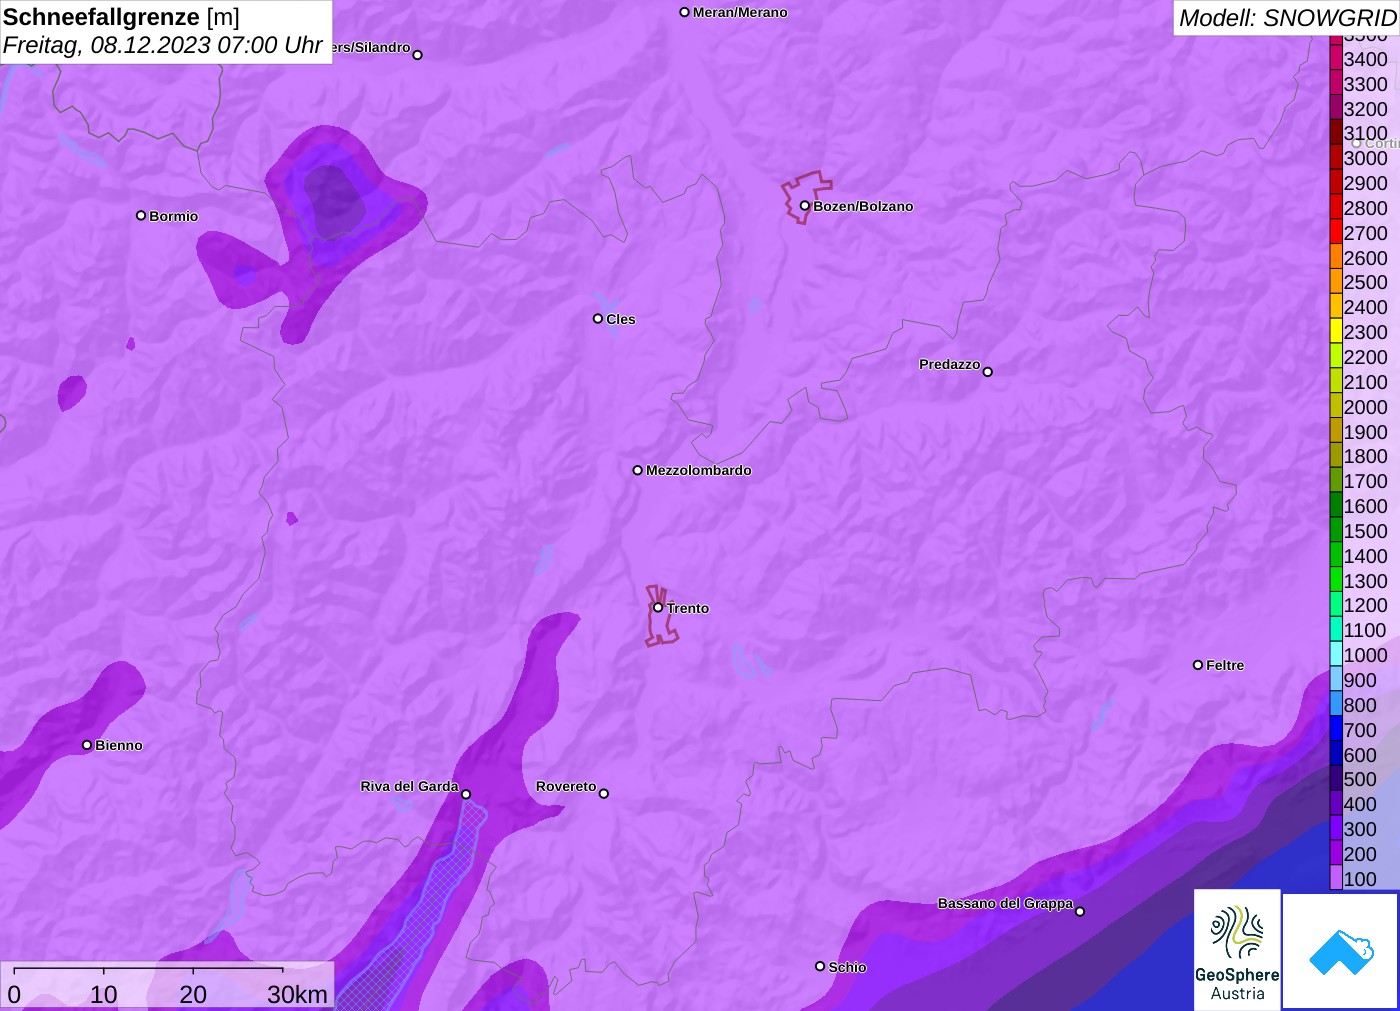The width and height of the screenshot is (1400, 1011).
Task: Click the Feltre city marker
Action: click(1197, 665)
